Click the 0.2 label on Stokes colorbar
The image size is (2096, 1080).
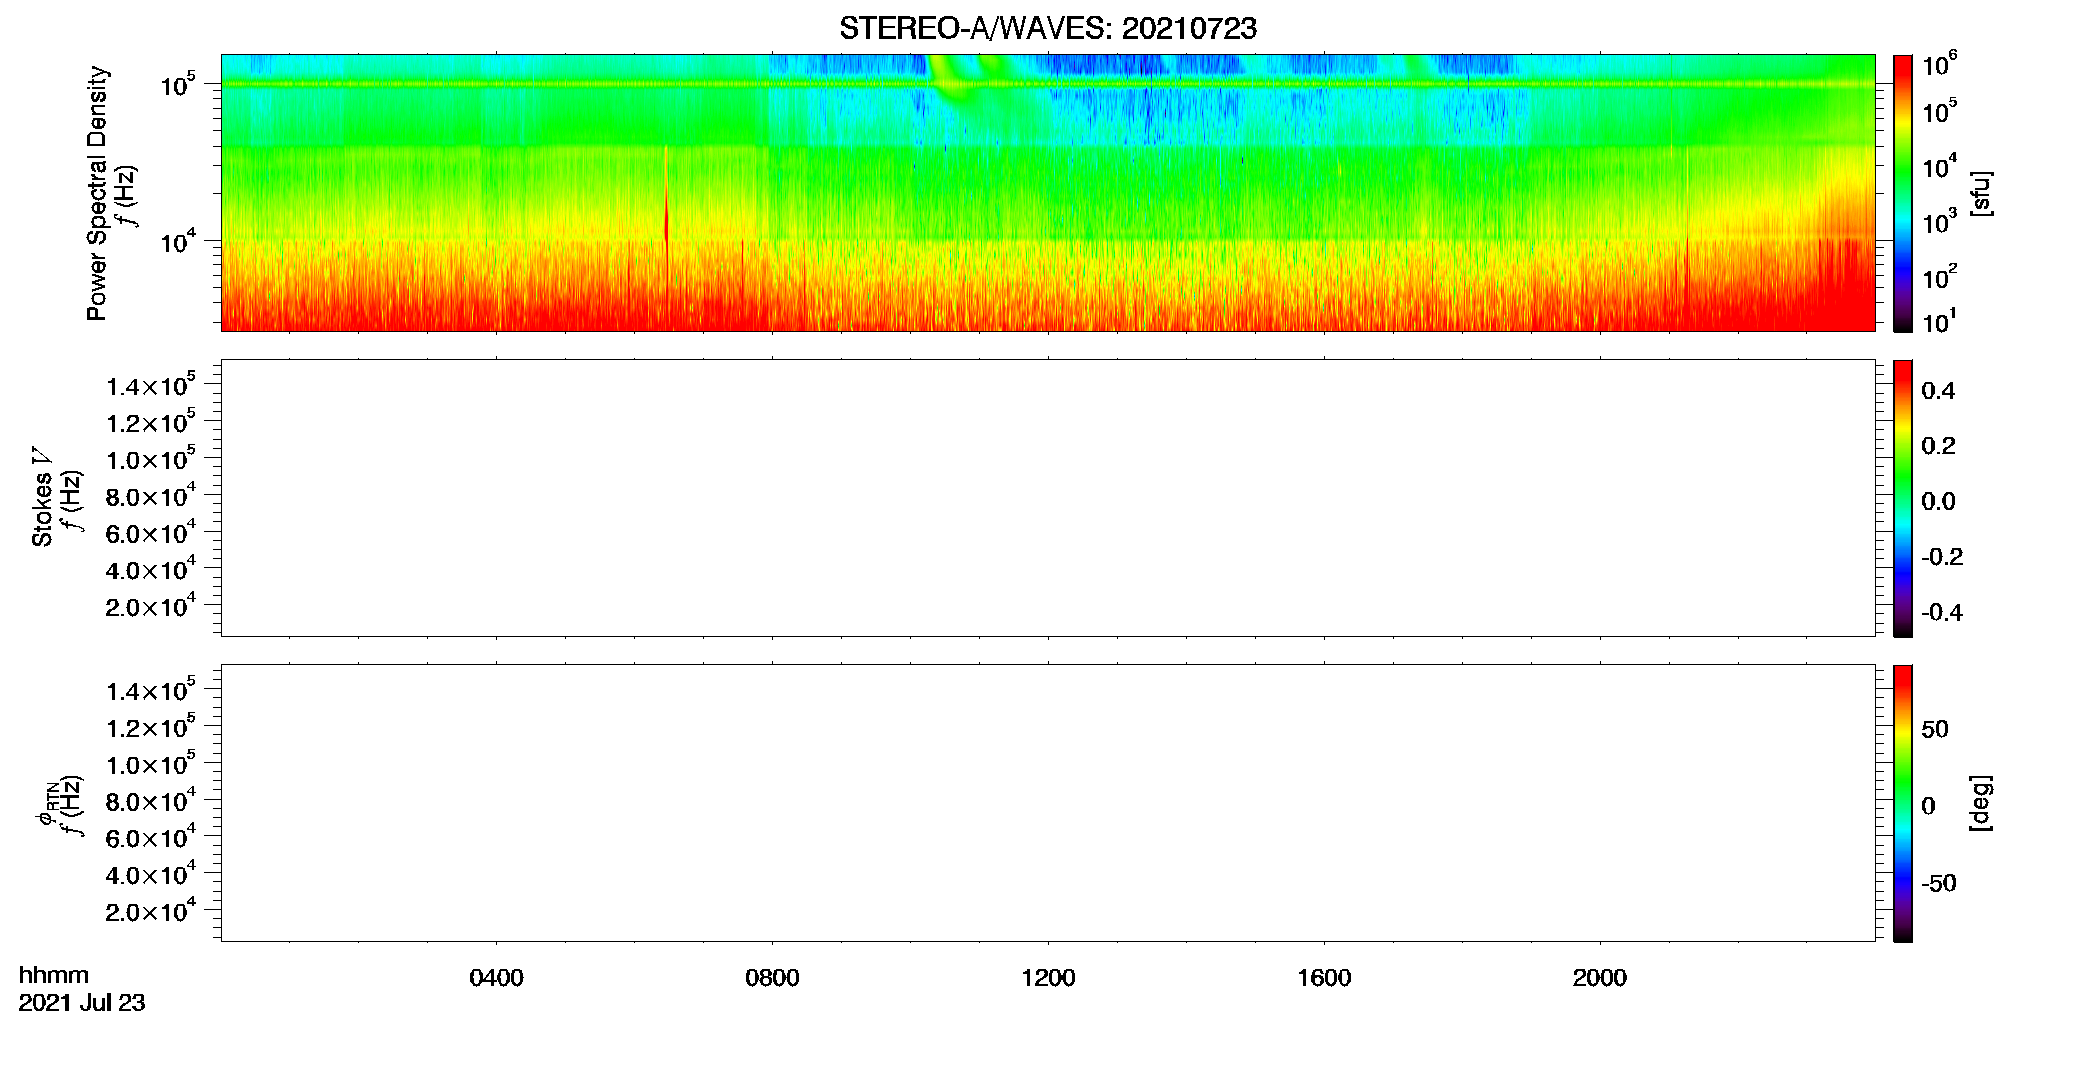(1938, 446)
